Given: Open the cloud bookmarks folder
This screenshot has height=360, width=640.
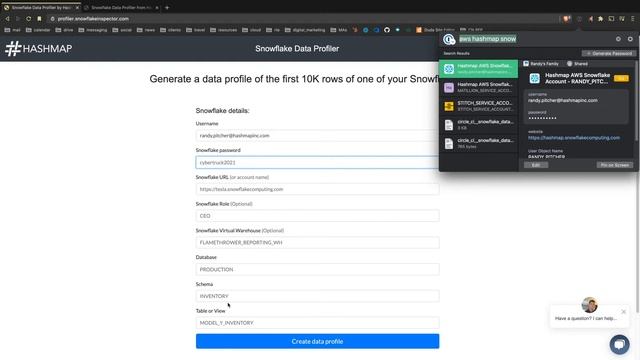Looking at the screenshot, I should tap(251, 30).
